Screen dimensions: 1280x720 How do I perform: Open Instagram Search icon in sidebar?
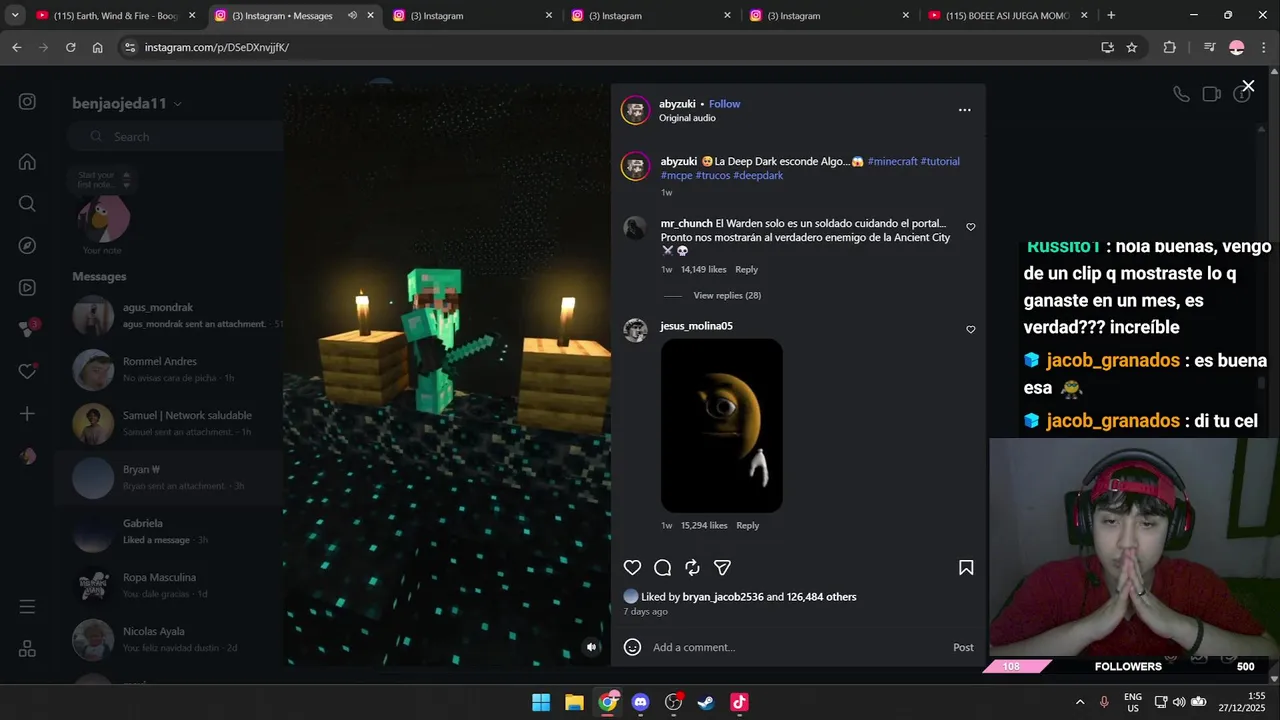pyautogui.click(x=27, y=204)
